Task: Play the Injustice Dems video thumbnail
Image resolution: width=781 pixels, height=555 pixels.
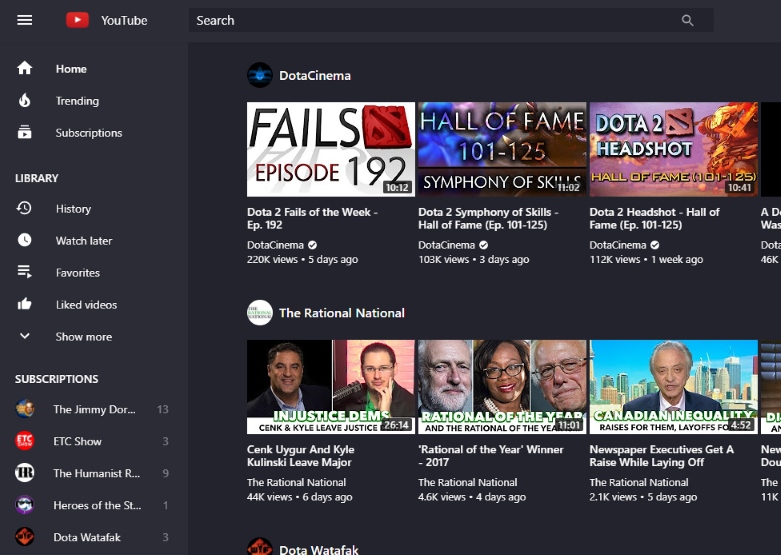Action: [x=331, y=387]
